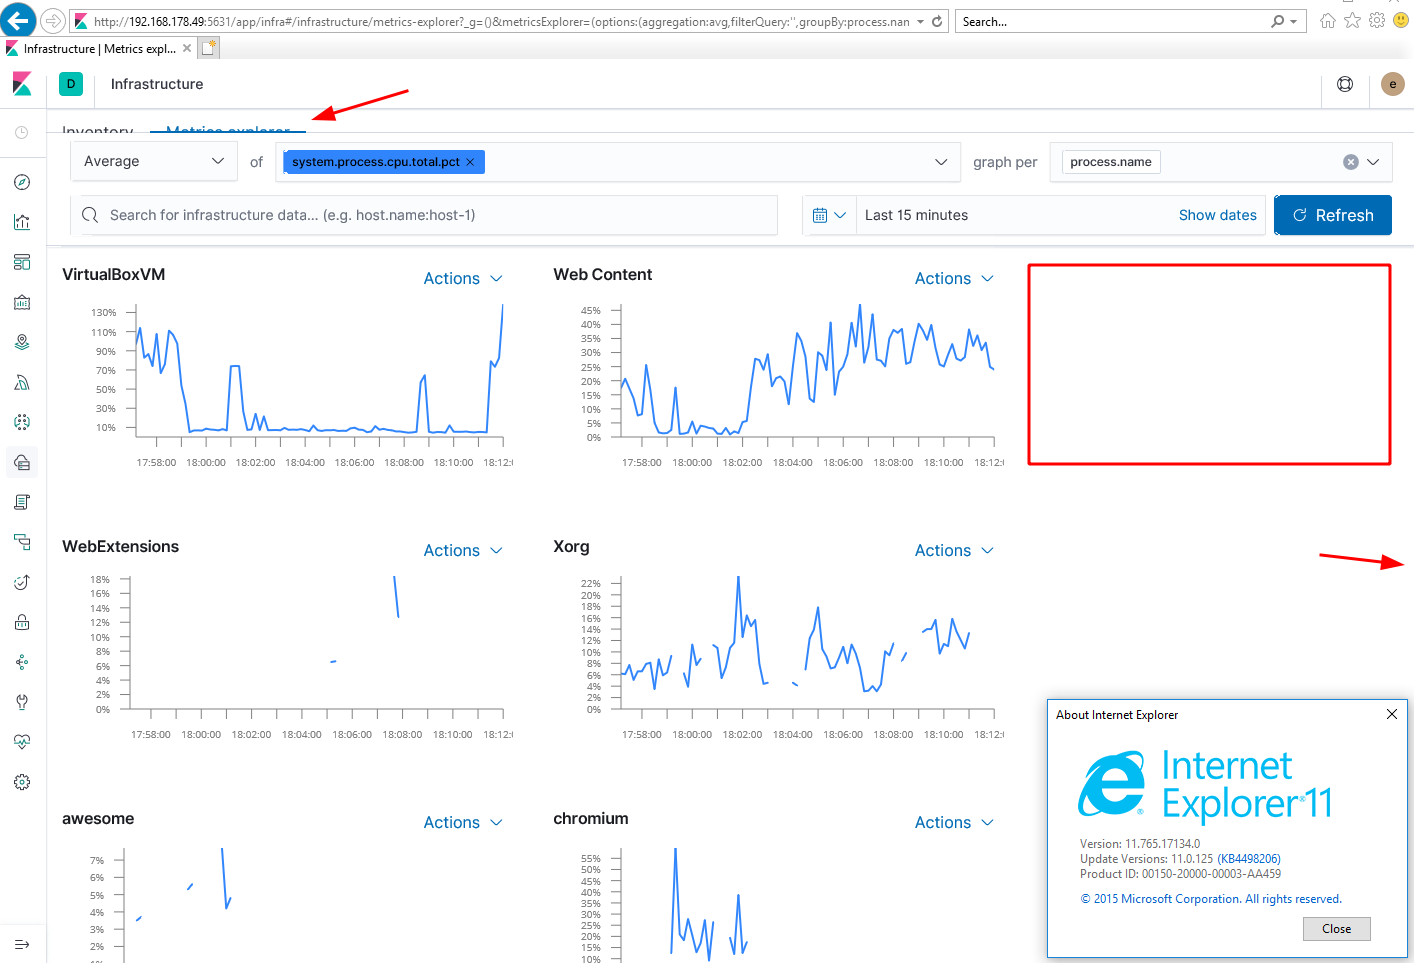Open the Dashboard app icon
The height and width of the screenshot is (963, 1414).
tap(22, 262)
